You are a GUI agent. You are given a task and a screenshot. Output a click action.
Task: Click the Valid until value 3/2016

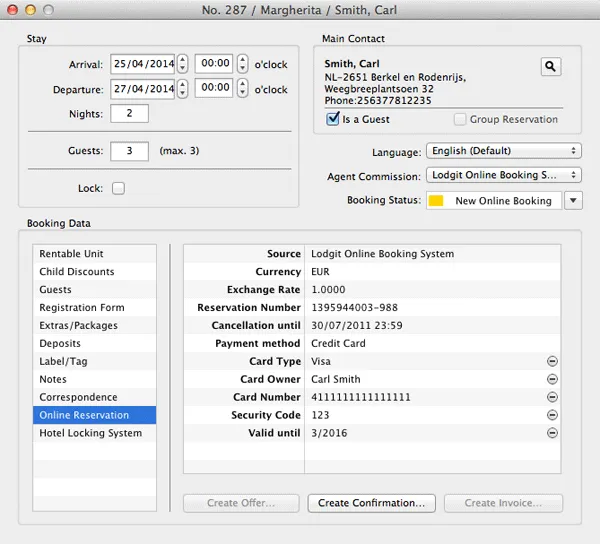click(x=329, y=433)
